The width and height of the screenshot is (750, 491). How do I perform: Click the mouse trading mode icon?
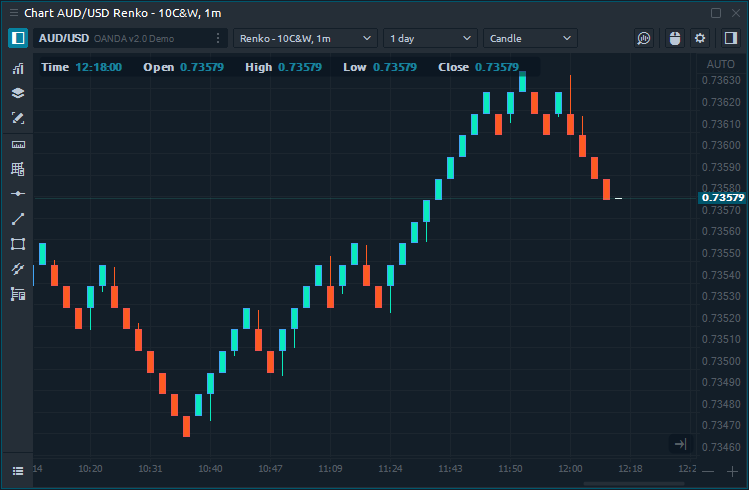point(673,38)
